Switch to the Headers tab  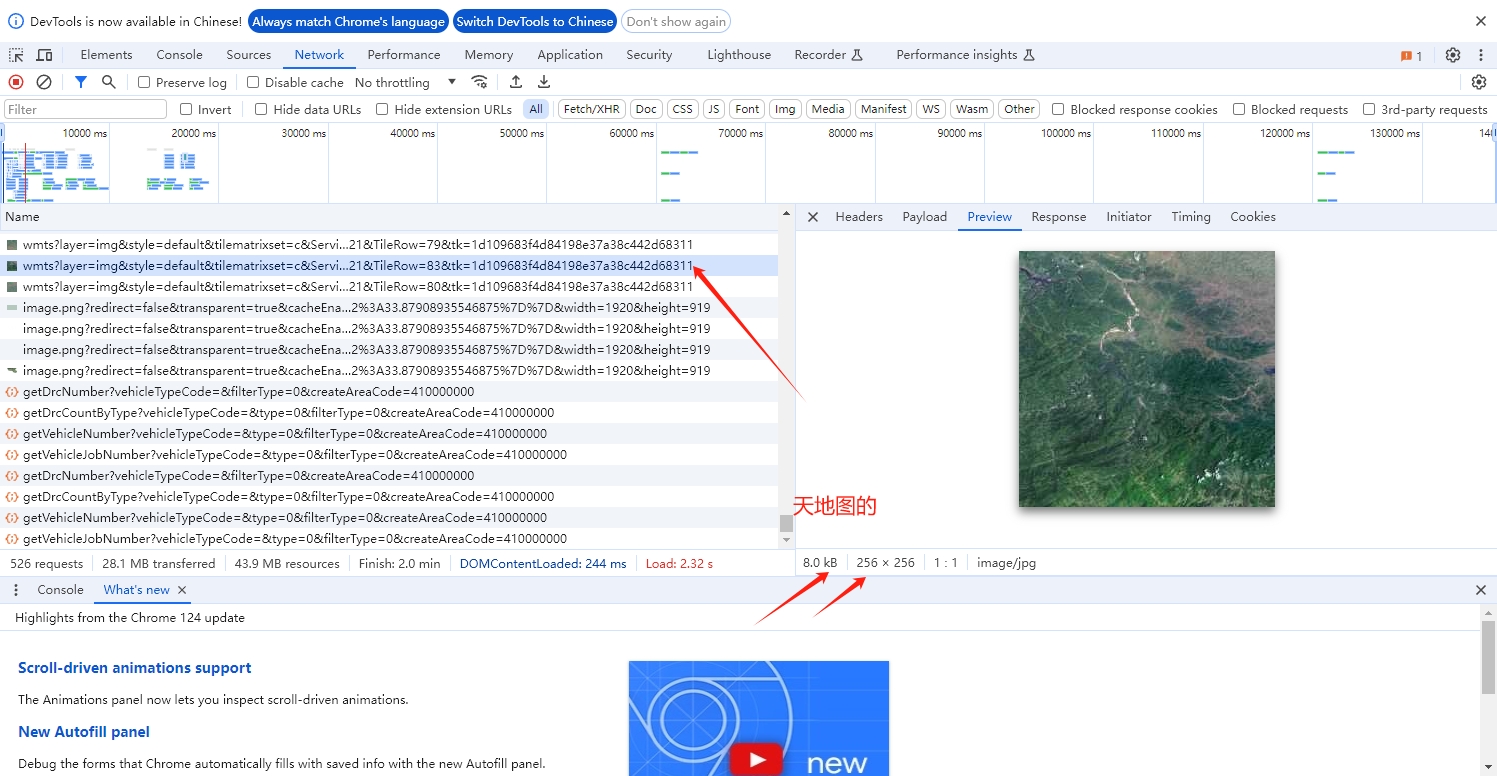859,217
